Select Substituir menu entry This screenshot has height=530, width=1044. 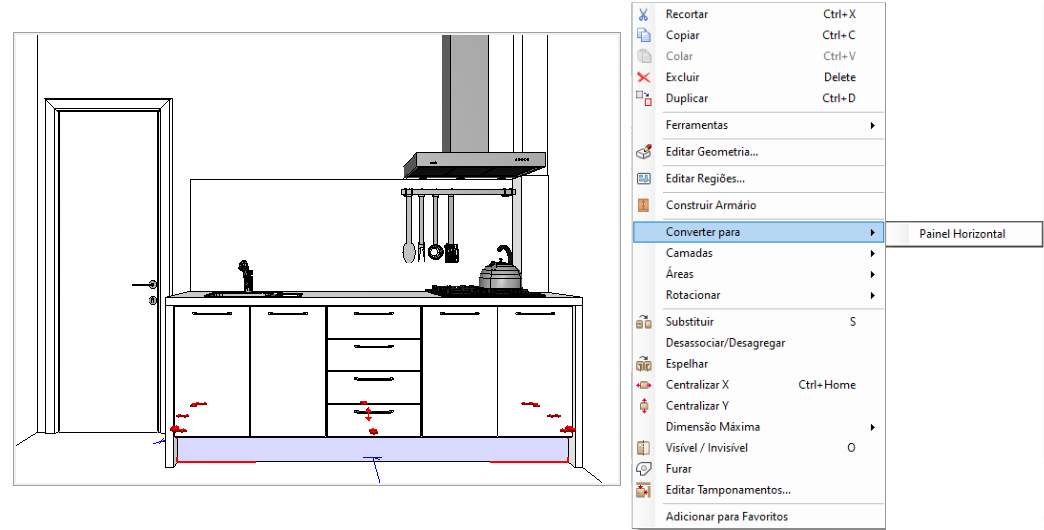(x=758, y=322)
